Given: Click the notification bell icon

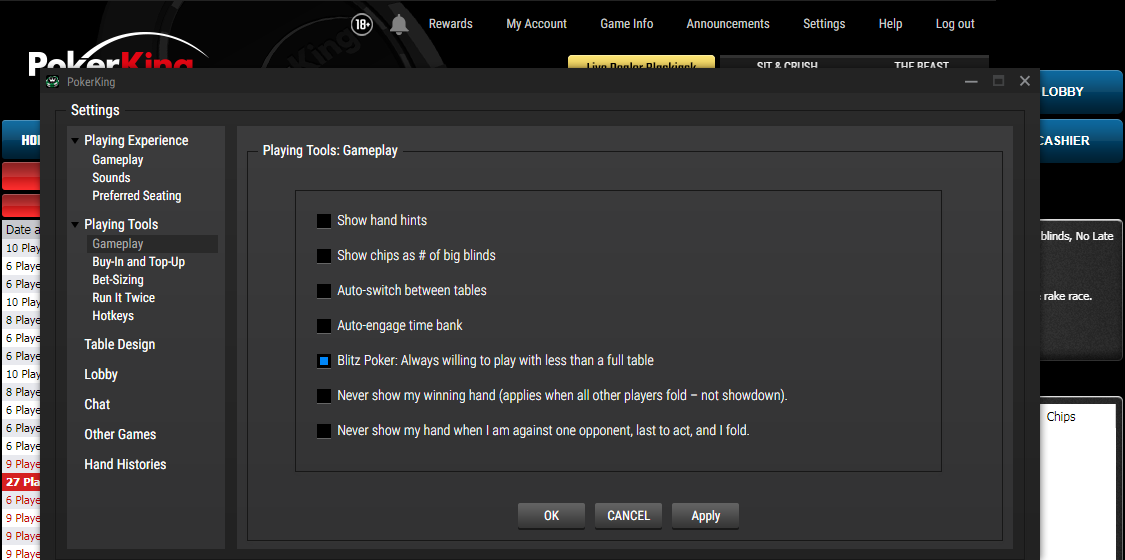Looking at the screenshot, I should pos(399,24).
